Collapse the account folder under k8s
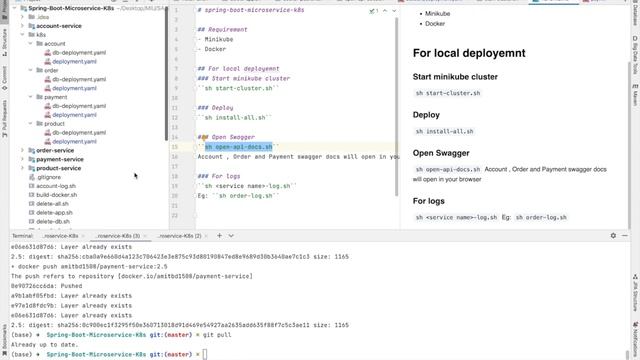 click(x=31, y=44)
